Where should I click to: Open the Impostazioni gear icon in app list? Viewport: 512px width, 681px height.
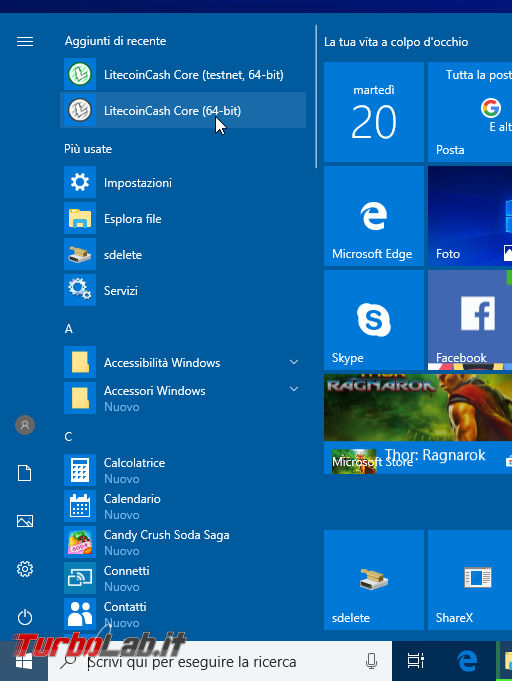click(80, 182)
